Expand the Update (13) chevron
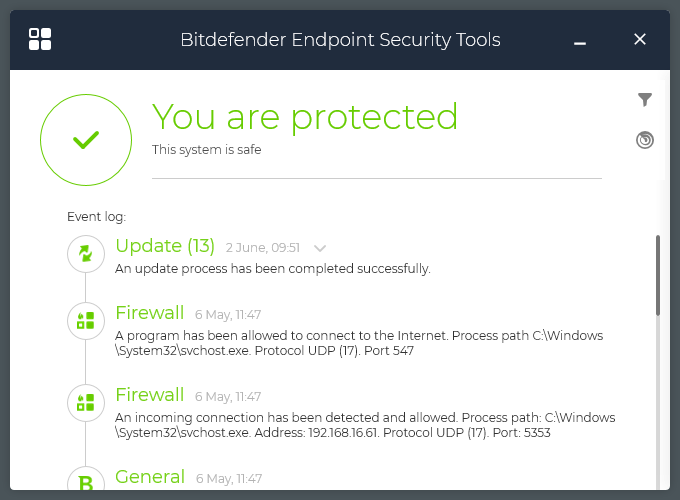 (320, 248)
